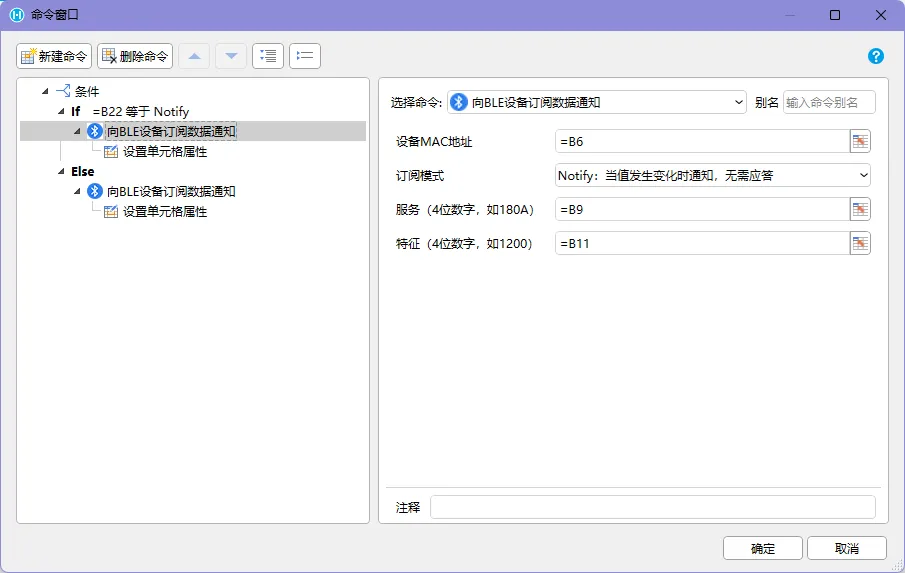The height and width of the screenshot is (573, 905).
Task: Click the cell property icon under the If branch
Action: point(111,152)
